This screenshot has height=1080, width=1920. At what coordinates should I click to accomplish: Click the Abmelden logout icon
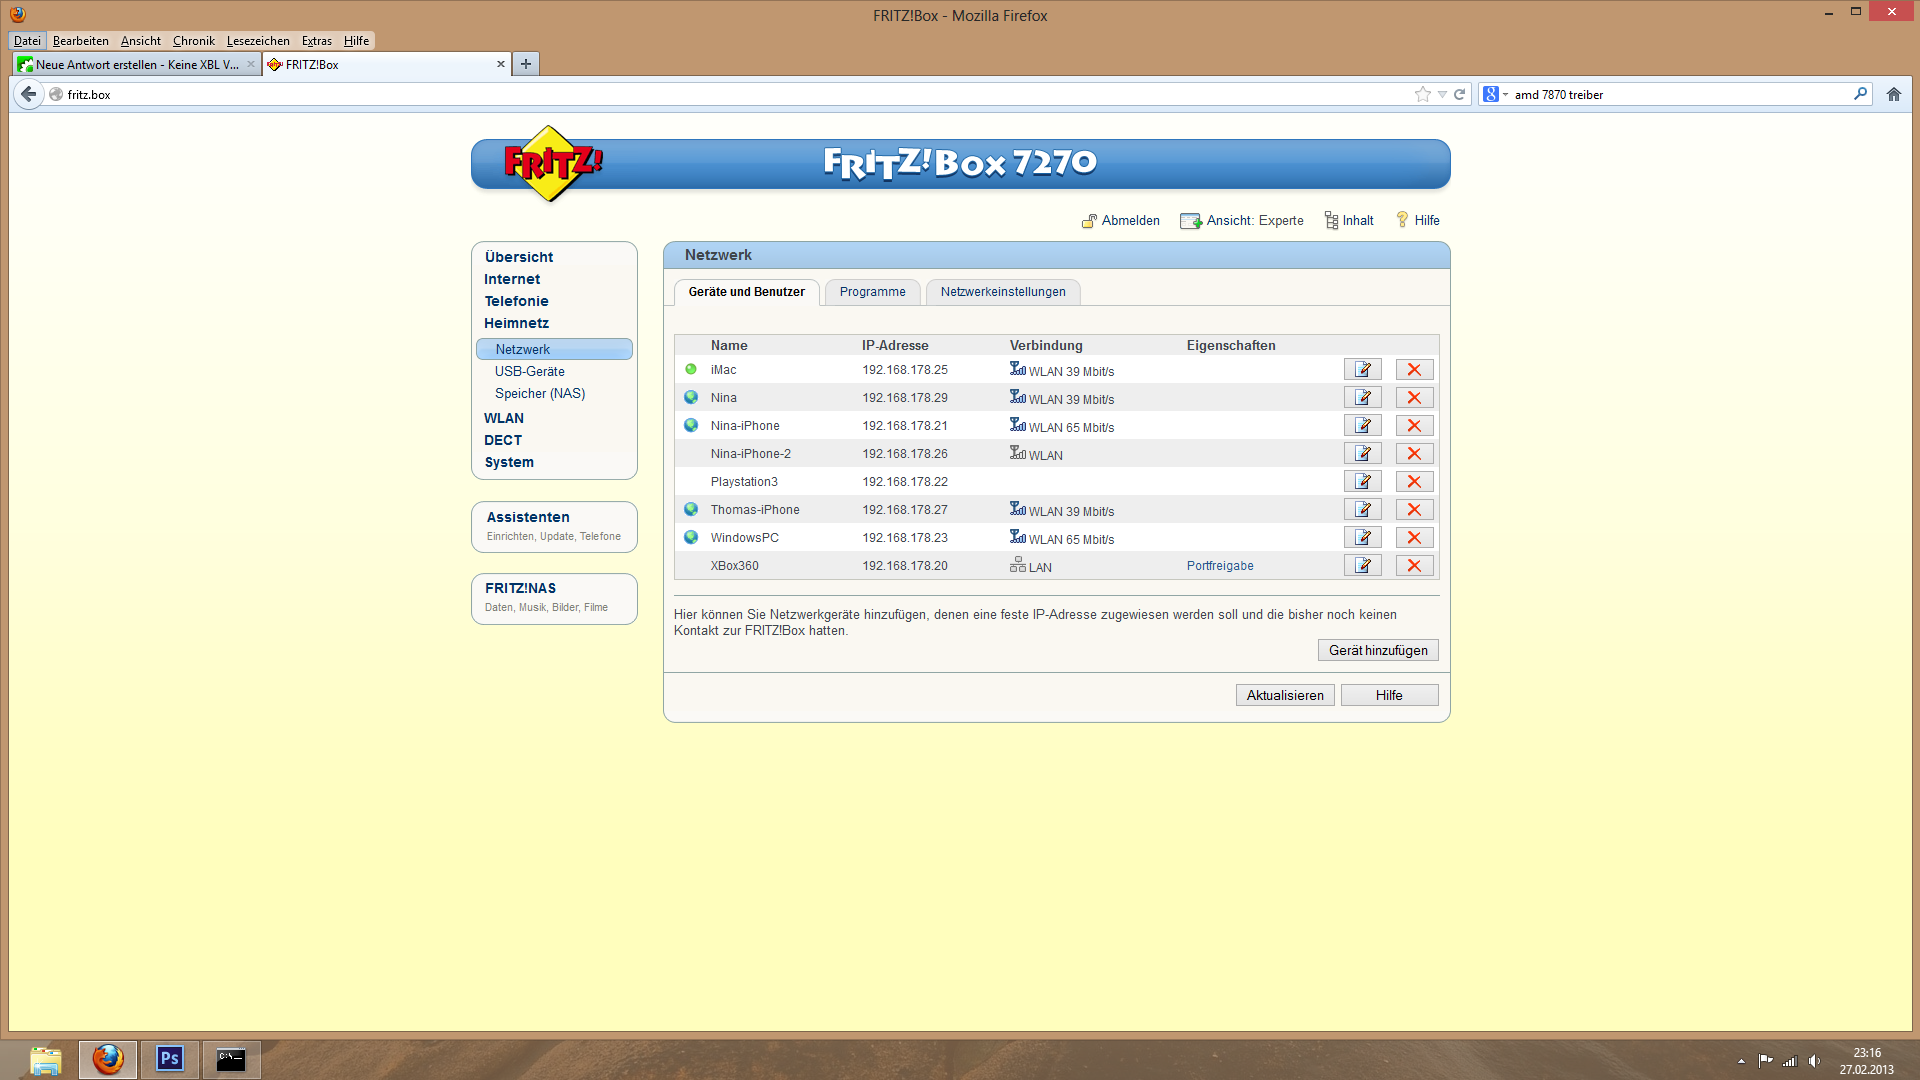click(x=1089, y=221)
